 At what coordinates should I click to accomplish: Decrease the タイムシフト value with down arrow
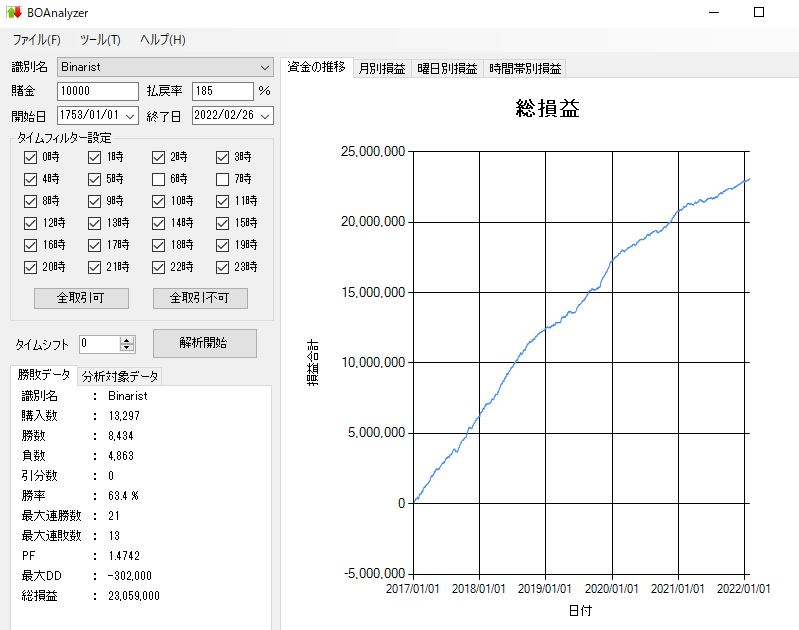click(127, 348)
